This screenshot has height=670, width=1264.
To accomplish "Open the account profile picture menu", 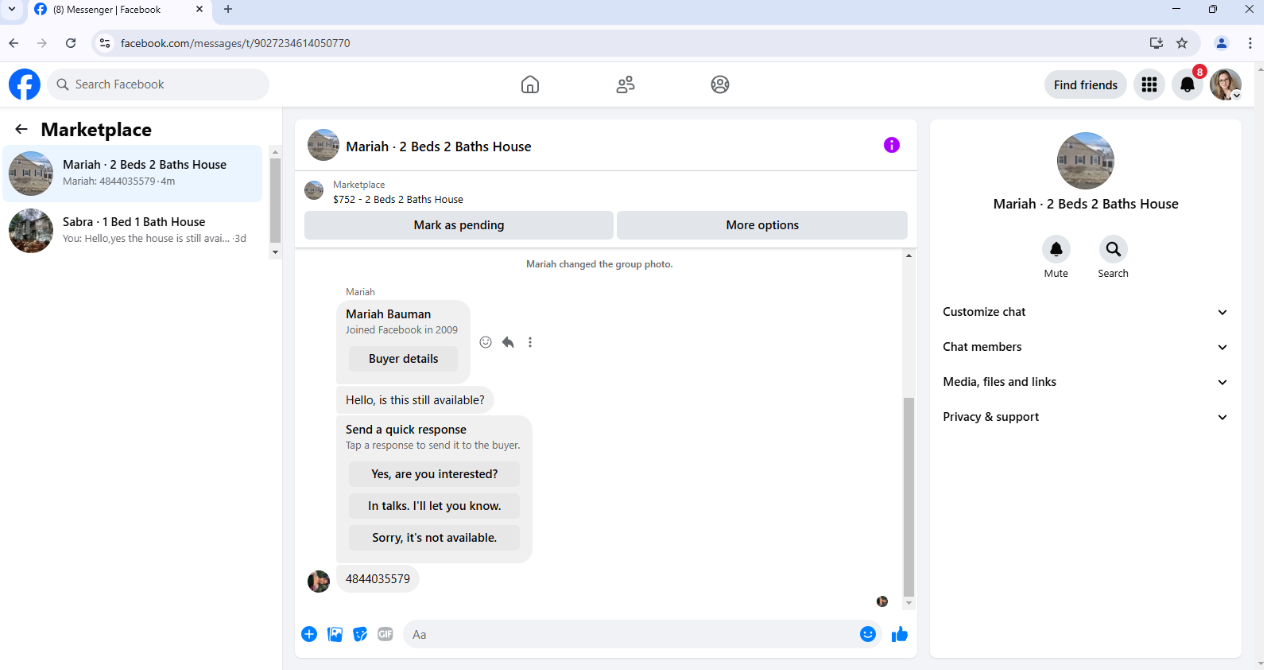I will coord(1225,85).
